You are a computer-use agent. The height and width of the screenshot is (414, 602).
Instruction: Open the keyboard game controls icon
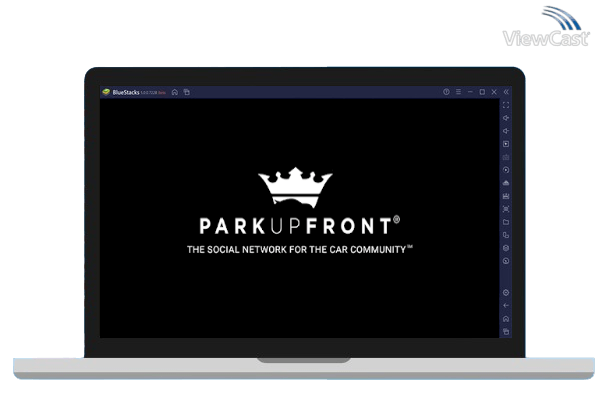506,157
